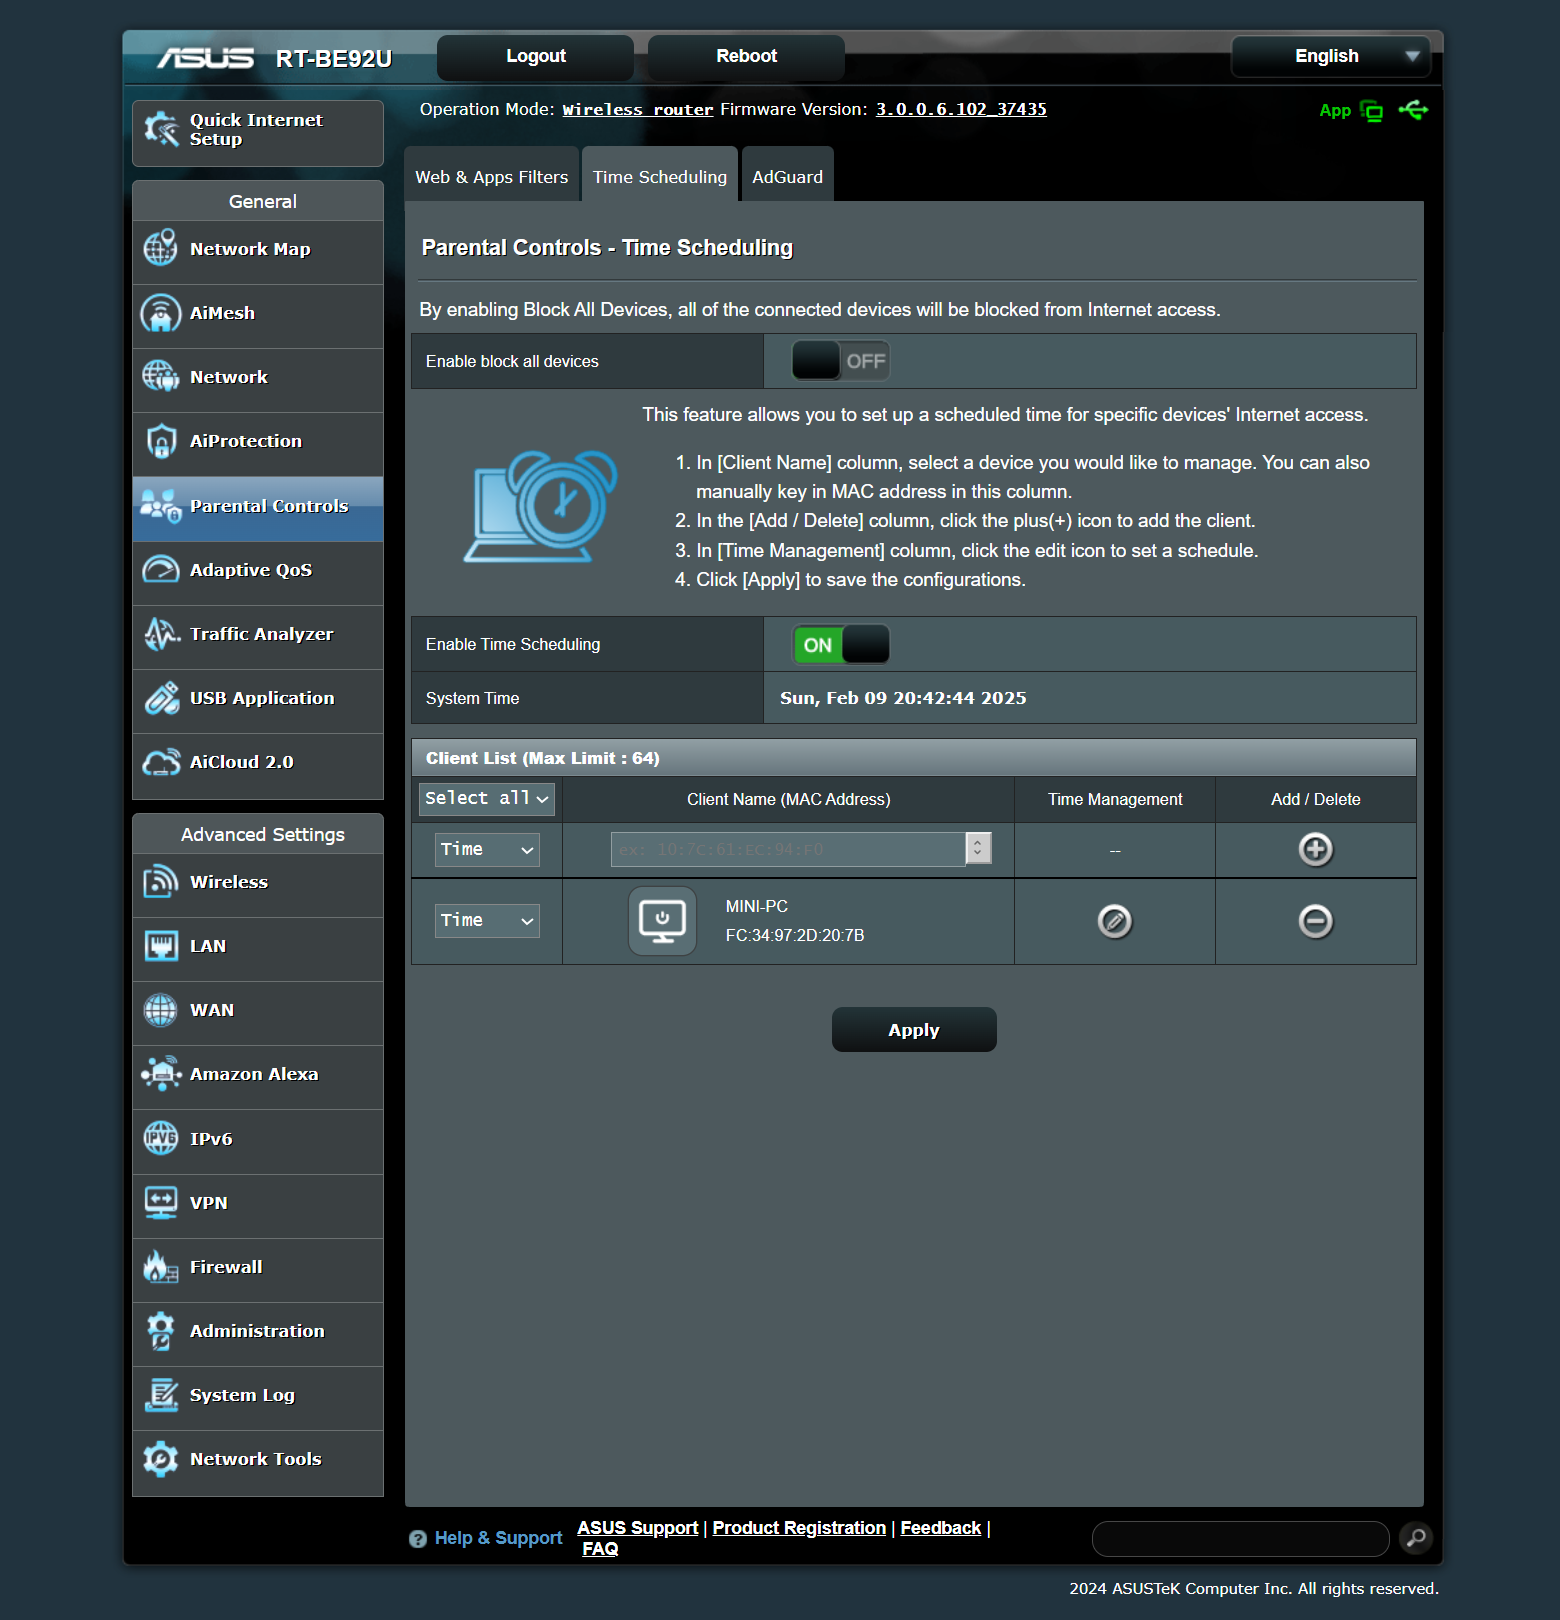Screen dimensions: 1560x1620
Task: Expand the client MAC address list arrow
Action: coord(978,849)
